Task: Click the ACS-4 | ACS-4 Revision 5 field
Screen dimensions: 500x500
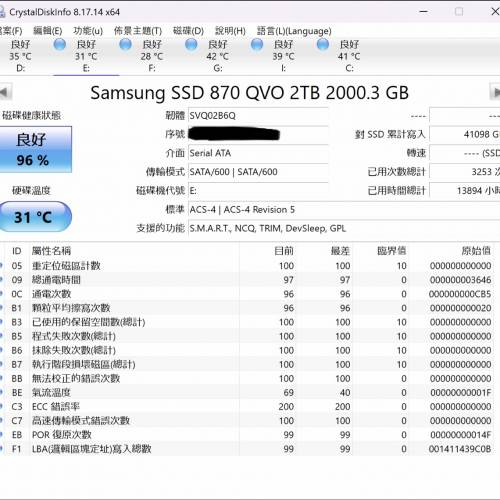Action: [344, 210]
